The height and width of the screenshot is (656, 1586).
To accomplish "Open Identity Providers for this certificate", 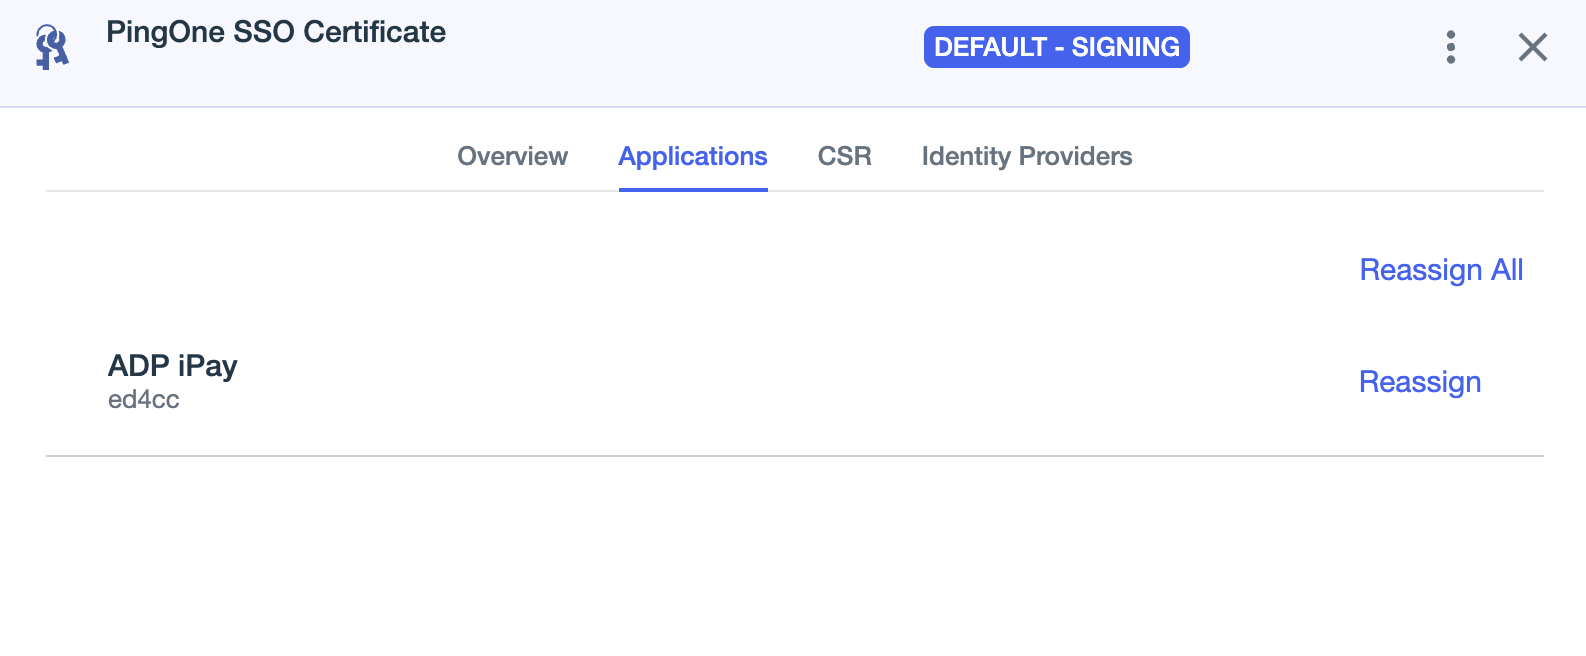I will [1027, 156].
